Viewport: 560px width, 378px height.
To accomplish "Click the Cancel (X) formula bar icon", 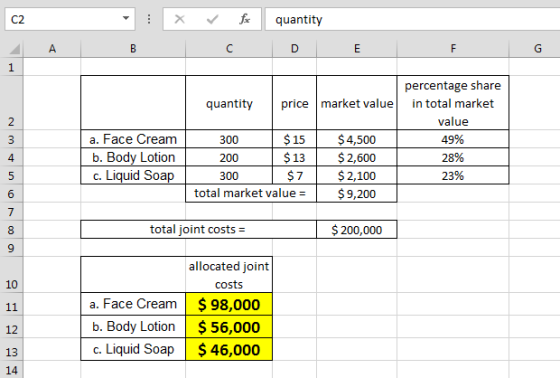I will tap(179, 19).
